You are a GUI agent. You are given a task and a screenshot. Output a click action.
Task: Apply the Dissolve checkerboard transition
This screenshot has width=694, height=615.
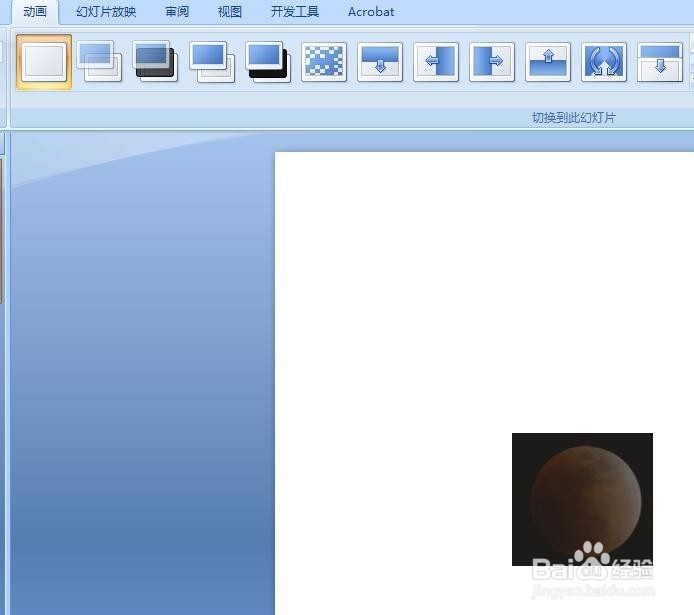pyautogui.click(x=324, y=62)
